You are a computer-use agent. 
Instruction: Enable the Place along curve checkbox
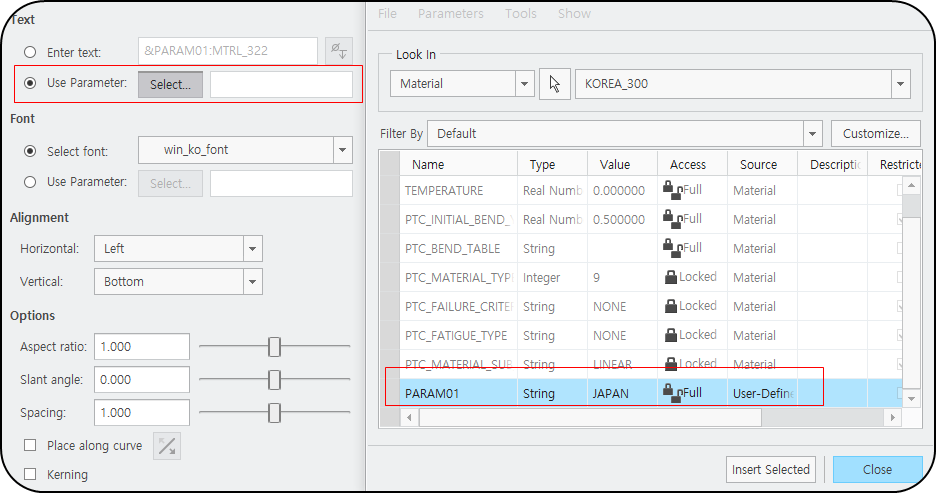[30, 445]
